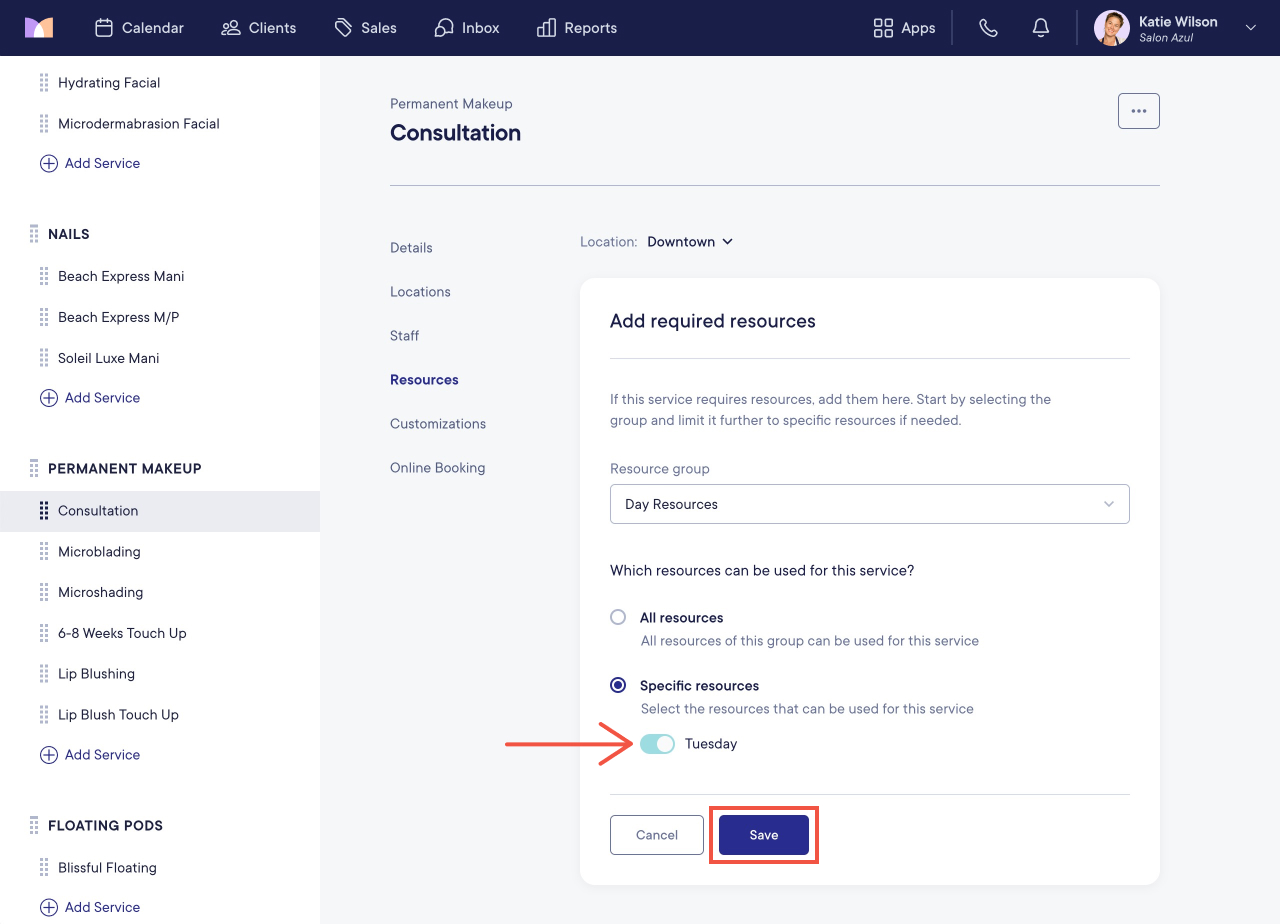Open the Inbox

click(466, 28)
